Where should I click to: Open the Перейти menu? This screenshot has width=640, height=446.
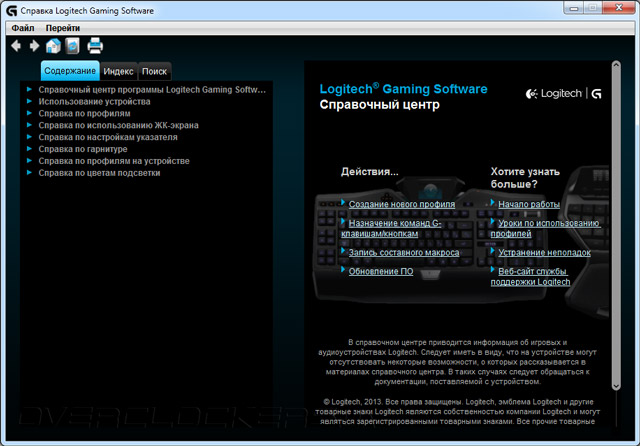(63, 28)
